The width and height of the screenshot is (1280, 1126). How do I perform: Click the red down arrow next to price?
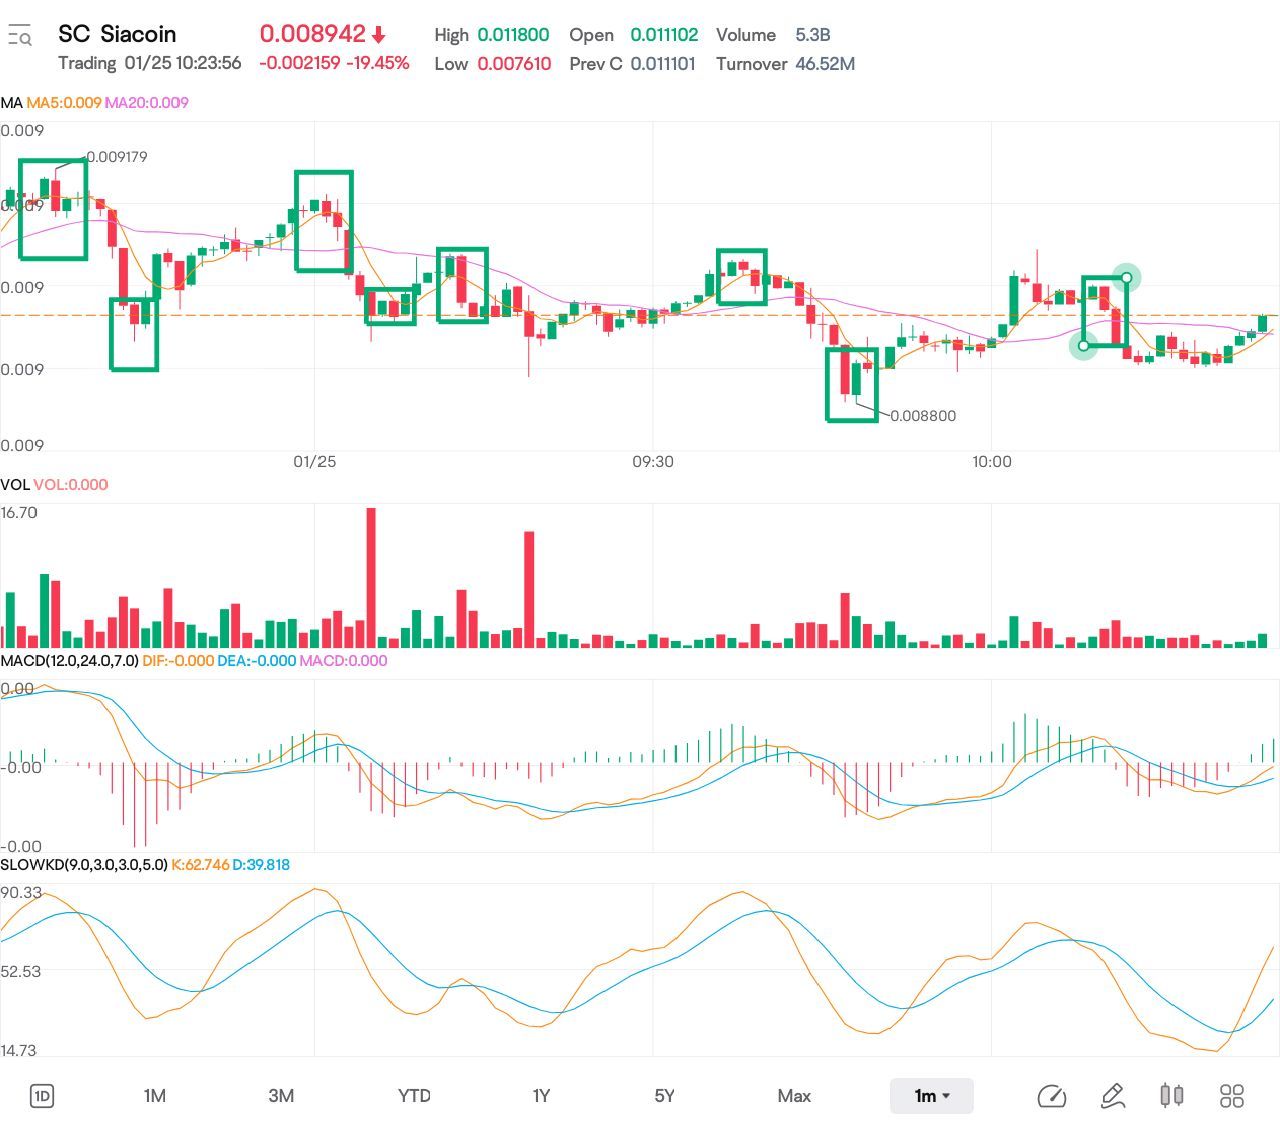(x=379, y=35)
